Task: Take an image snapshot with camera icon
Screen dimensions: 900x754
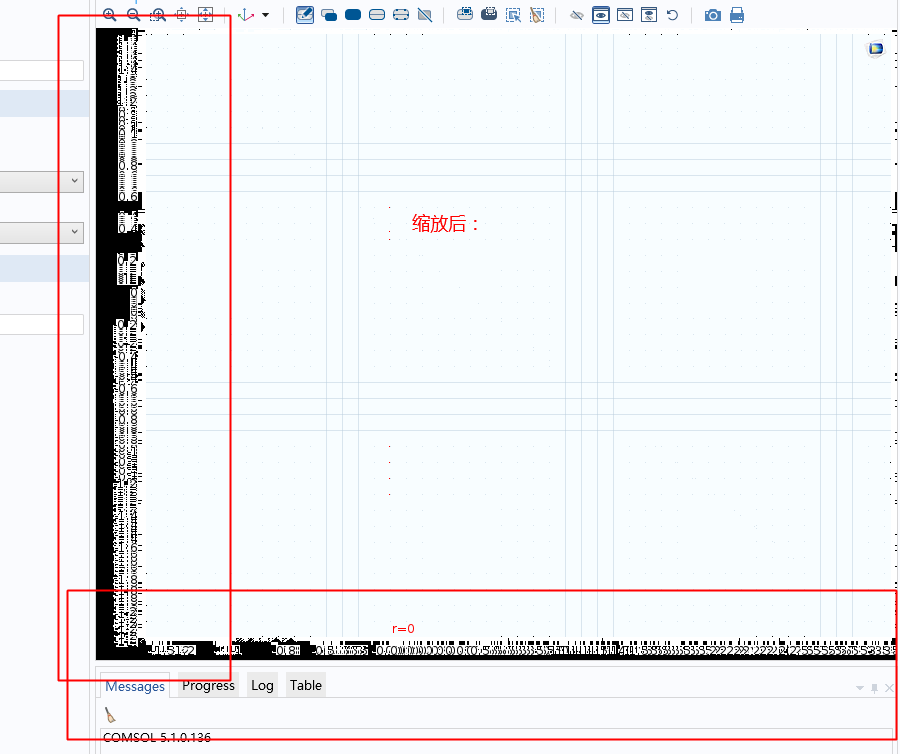Action: coord(712,15)
